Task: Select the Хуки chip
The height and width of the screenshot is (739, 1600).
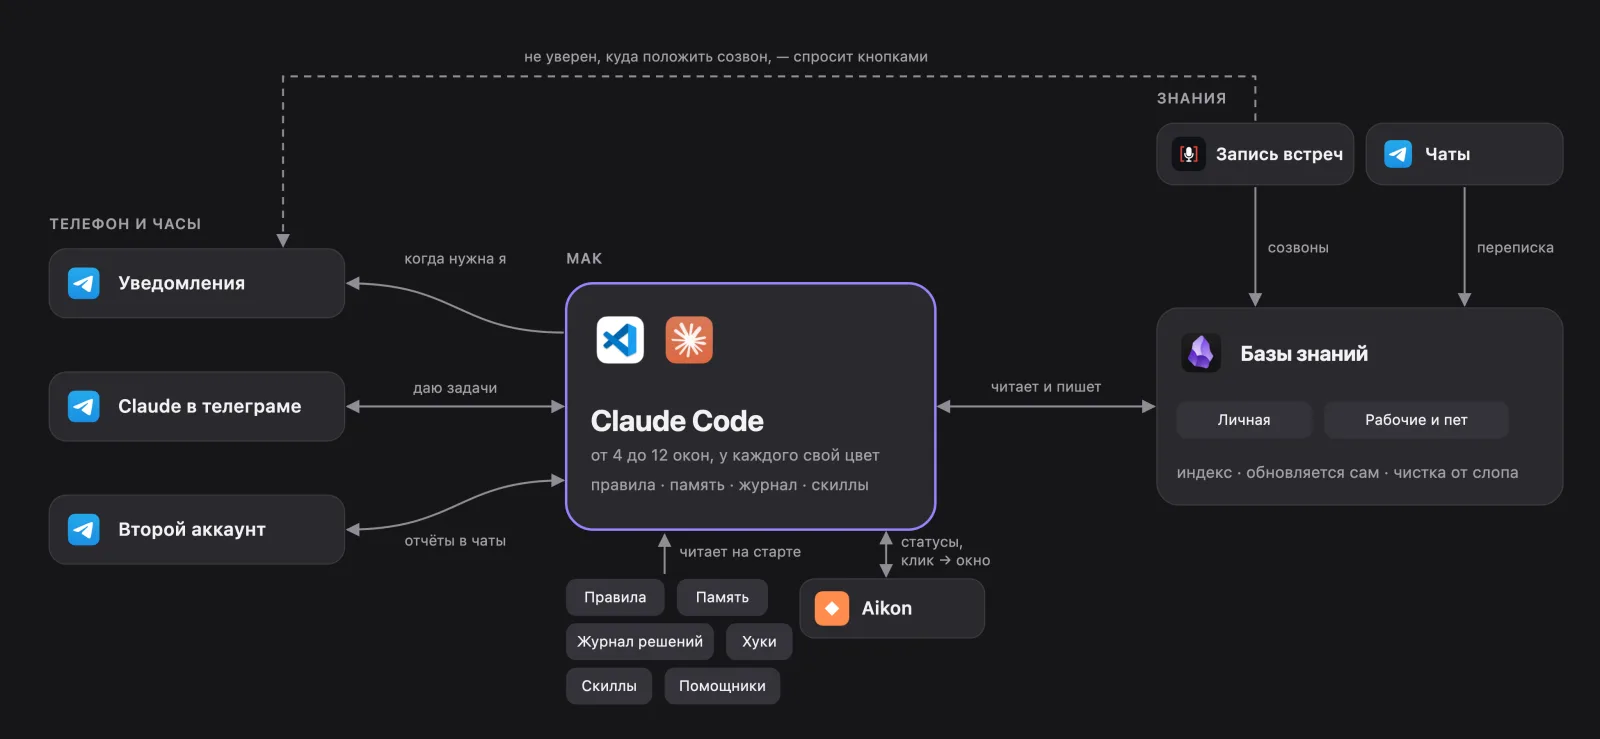Action: click(x=759, y=641)
